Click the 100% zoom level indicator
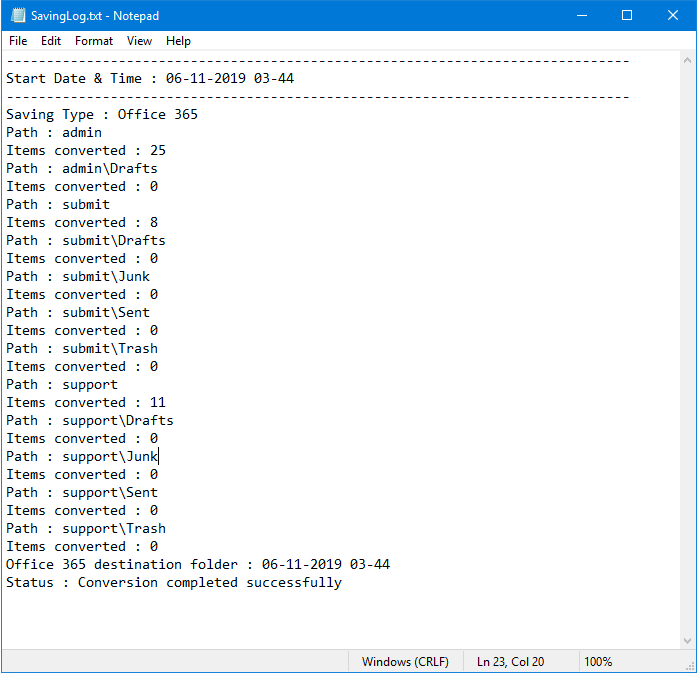Image resolution: width=698 pixels, height=673 pixels. pos(598,662)
